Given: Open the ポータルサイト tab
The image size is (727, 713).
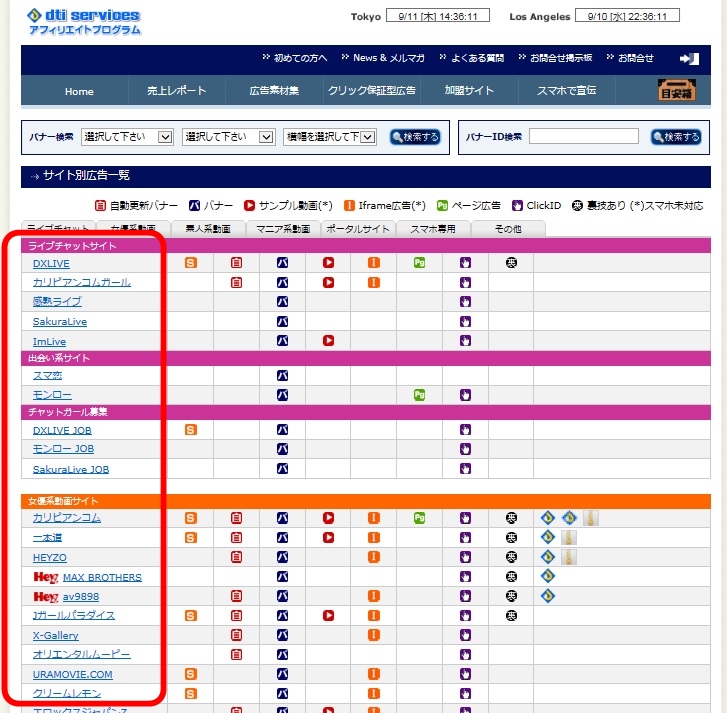Looking at the screenshot, I should pos(358,229).
